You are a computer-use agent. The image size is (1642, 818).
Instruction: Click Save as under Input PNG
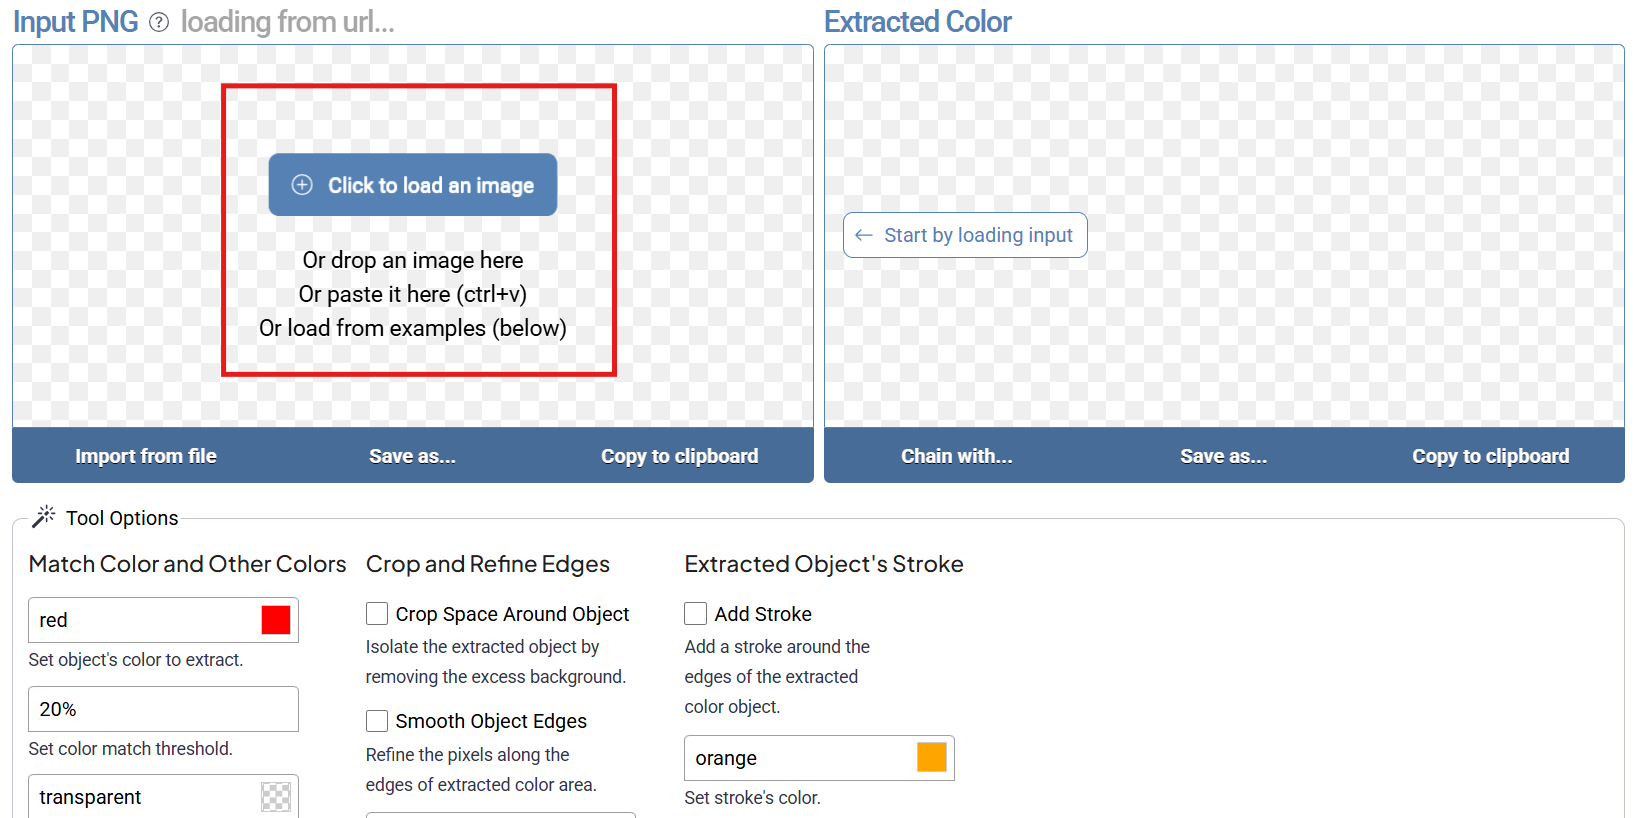tap(412, 456)
